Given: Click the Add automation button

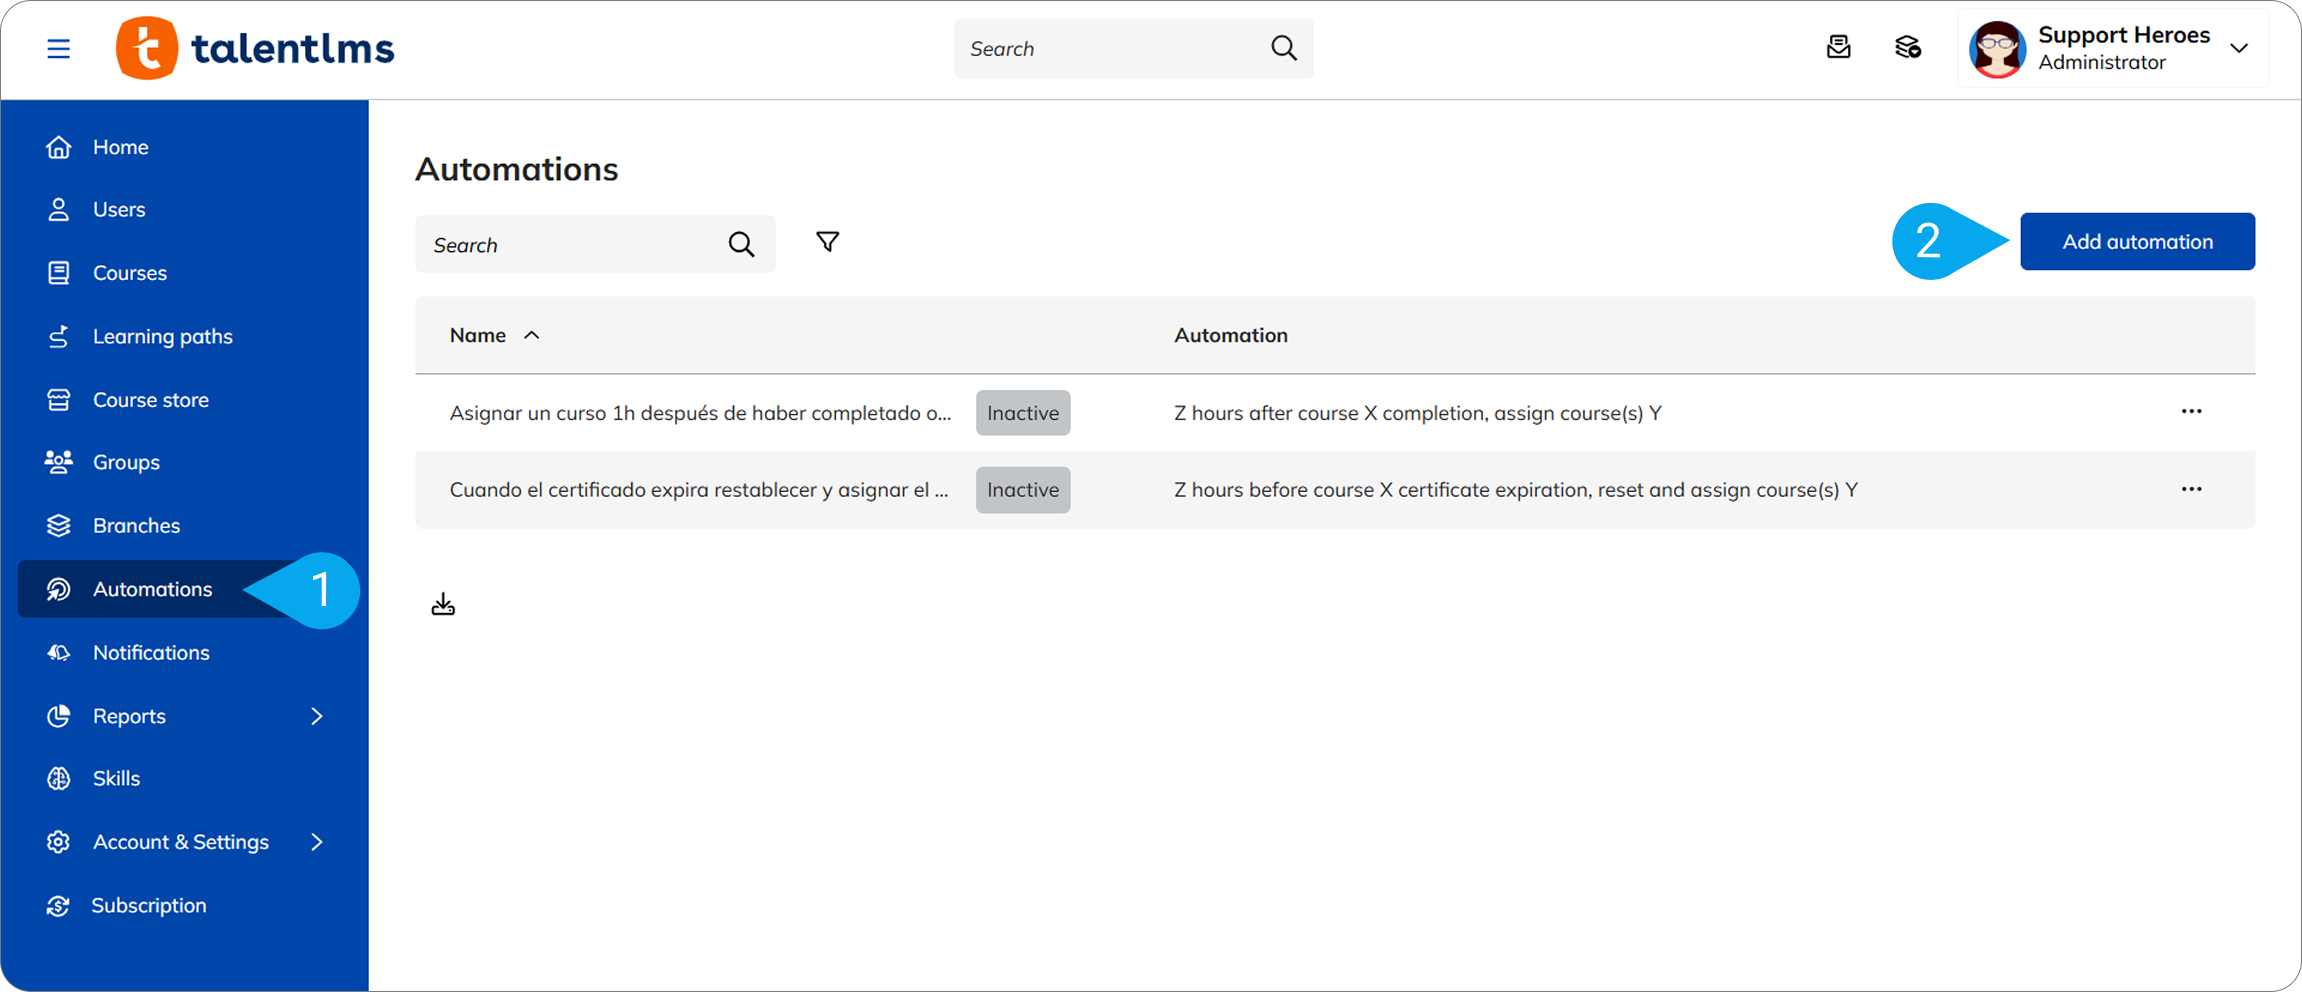Looking at the screenshot, I should (2137, 242).
